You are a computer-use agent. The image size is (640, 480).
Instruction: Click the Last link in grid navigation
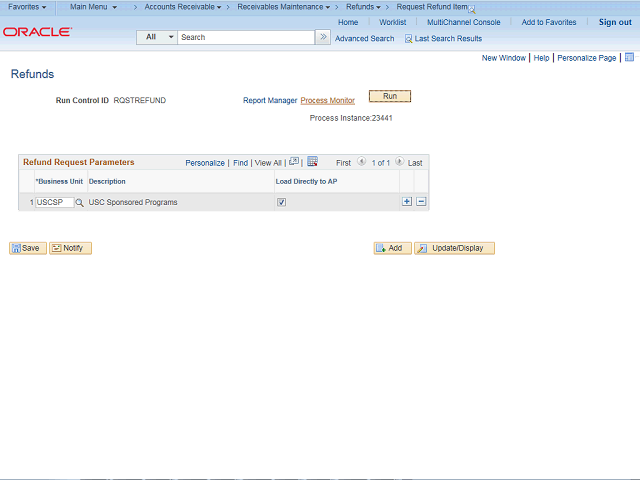coord(415,163)
